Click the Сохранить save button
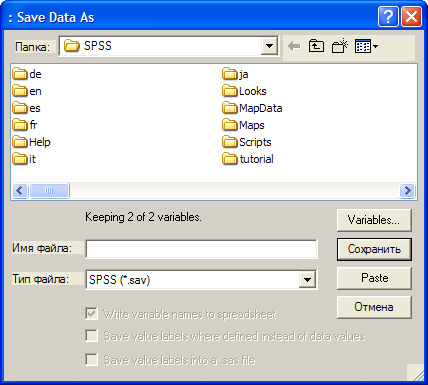 (374, 249)
